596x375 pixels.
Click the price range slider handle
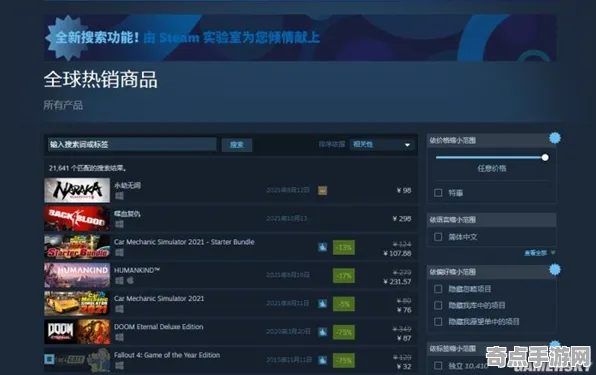click(x=545, y=157)
